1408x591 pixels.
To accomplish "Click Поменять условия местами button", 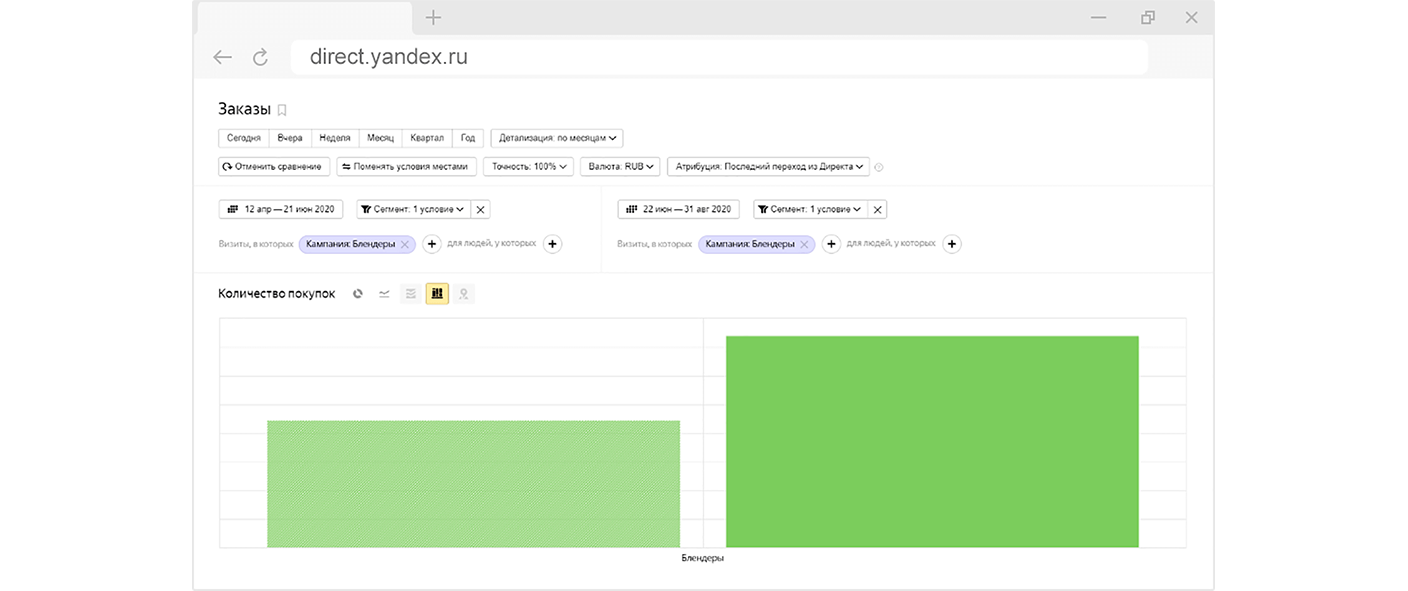I will point(407,167).
